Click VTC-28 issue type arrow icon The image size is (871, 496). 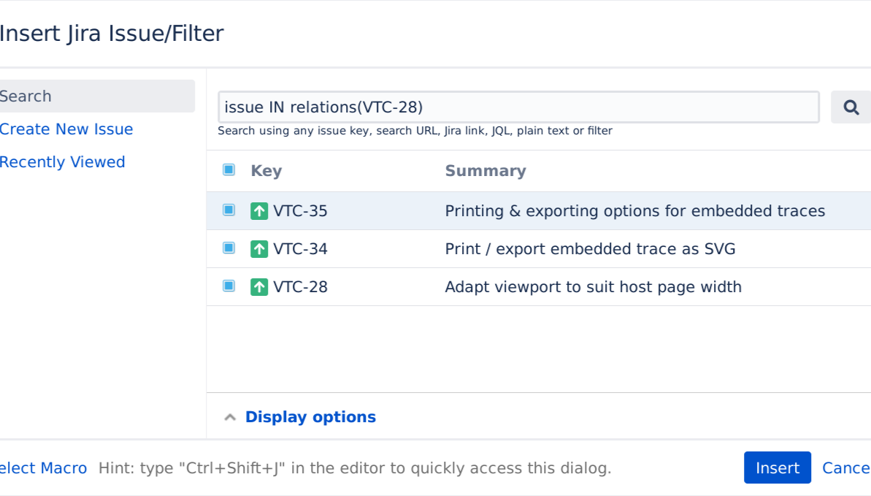pos(259,287)
